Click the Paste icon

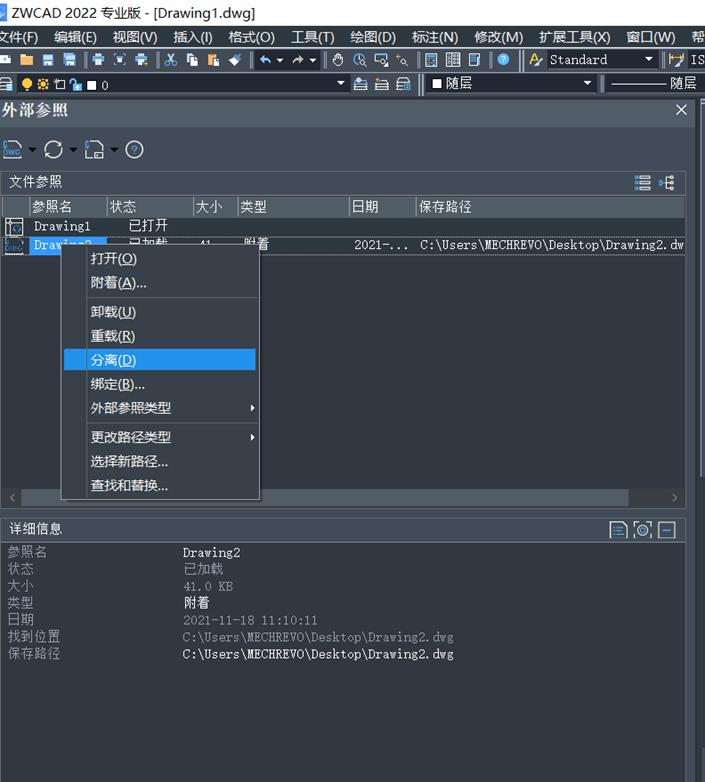[213, 60]
